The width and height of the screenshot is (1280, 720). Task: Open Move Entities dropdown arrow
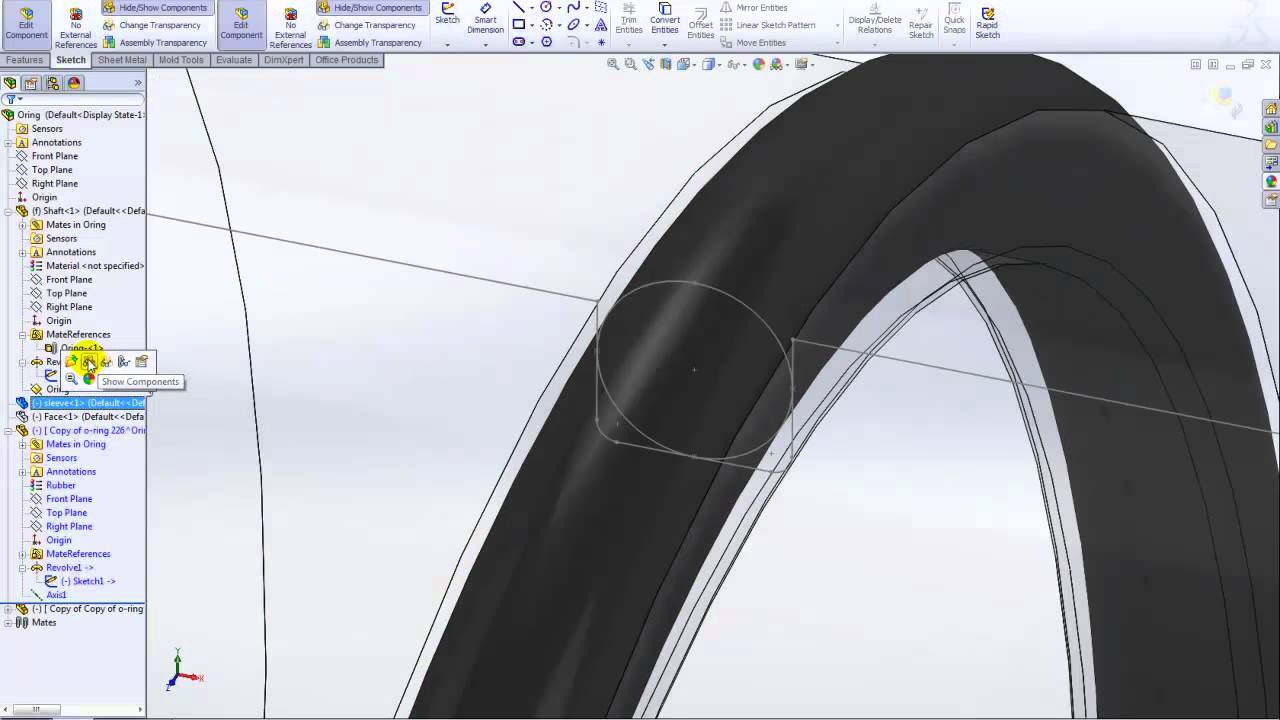coord(837,43)
